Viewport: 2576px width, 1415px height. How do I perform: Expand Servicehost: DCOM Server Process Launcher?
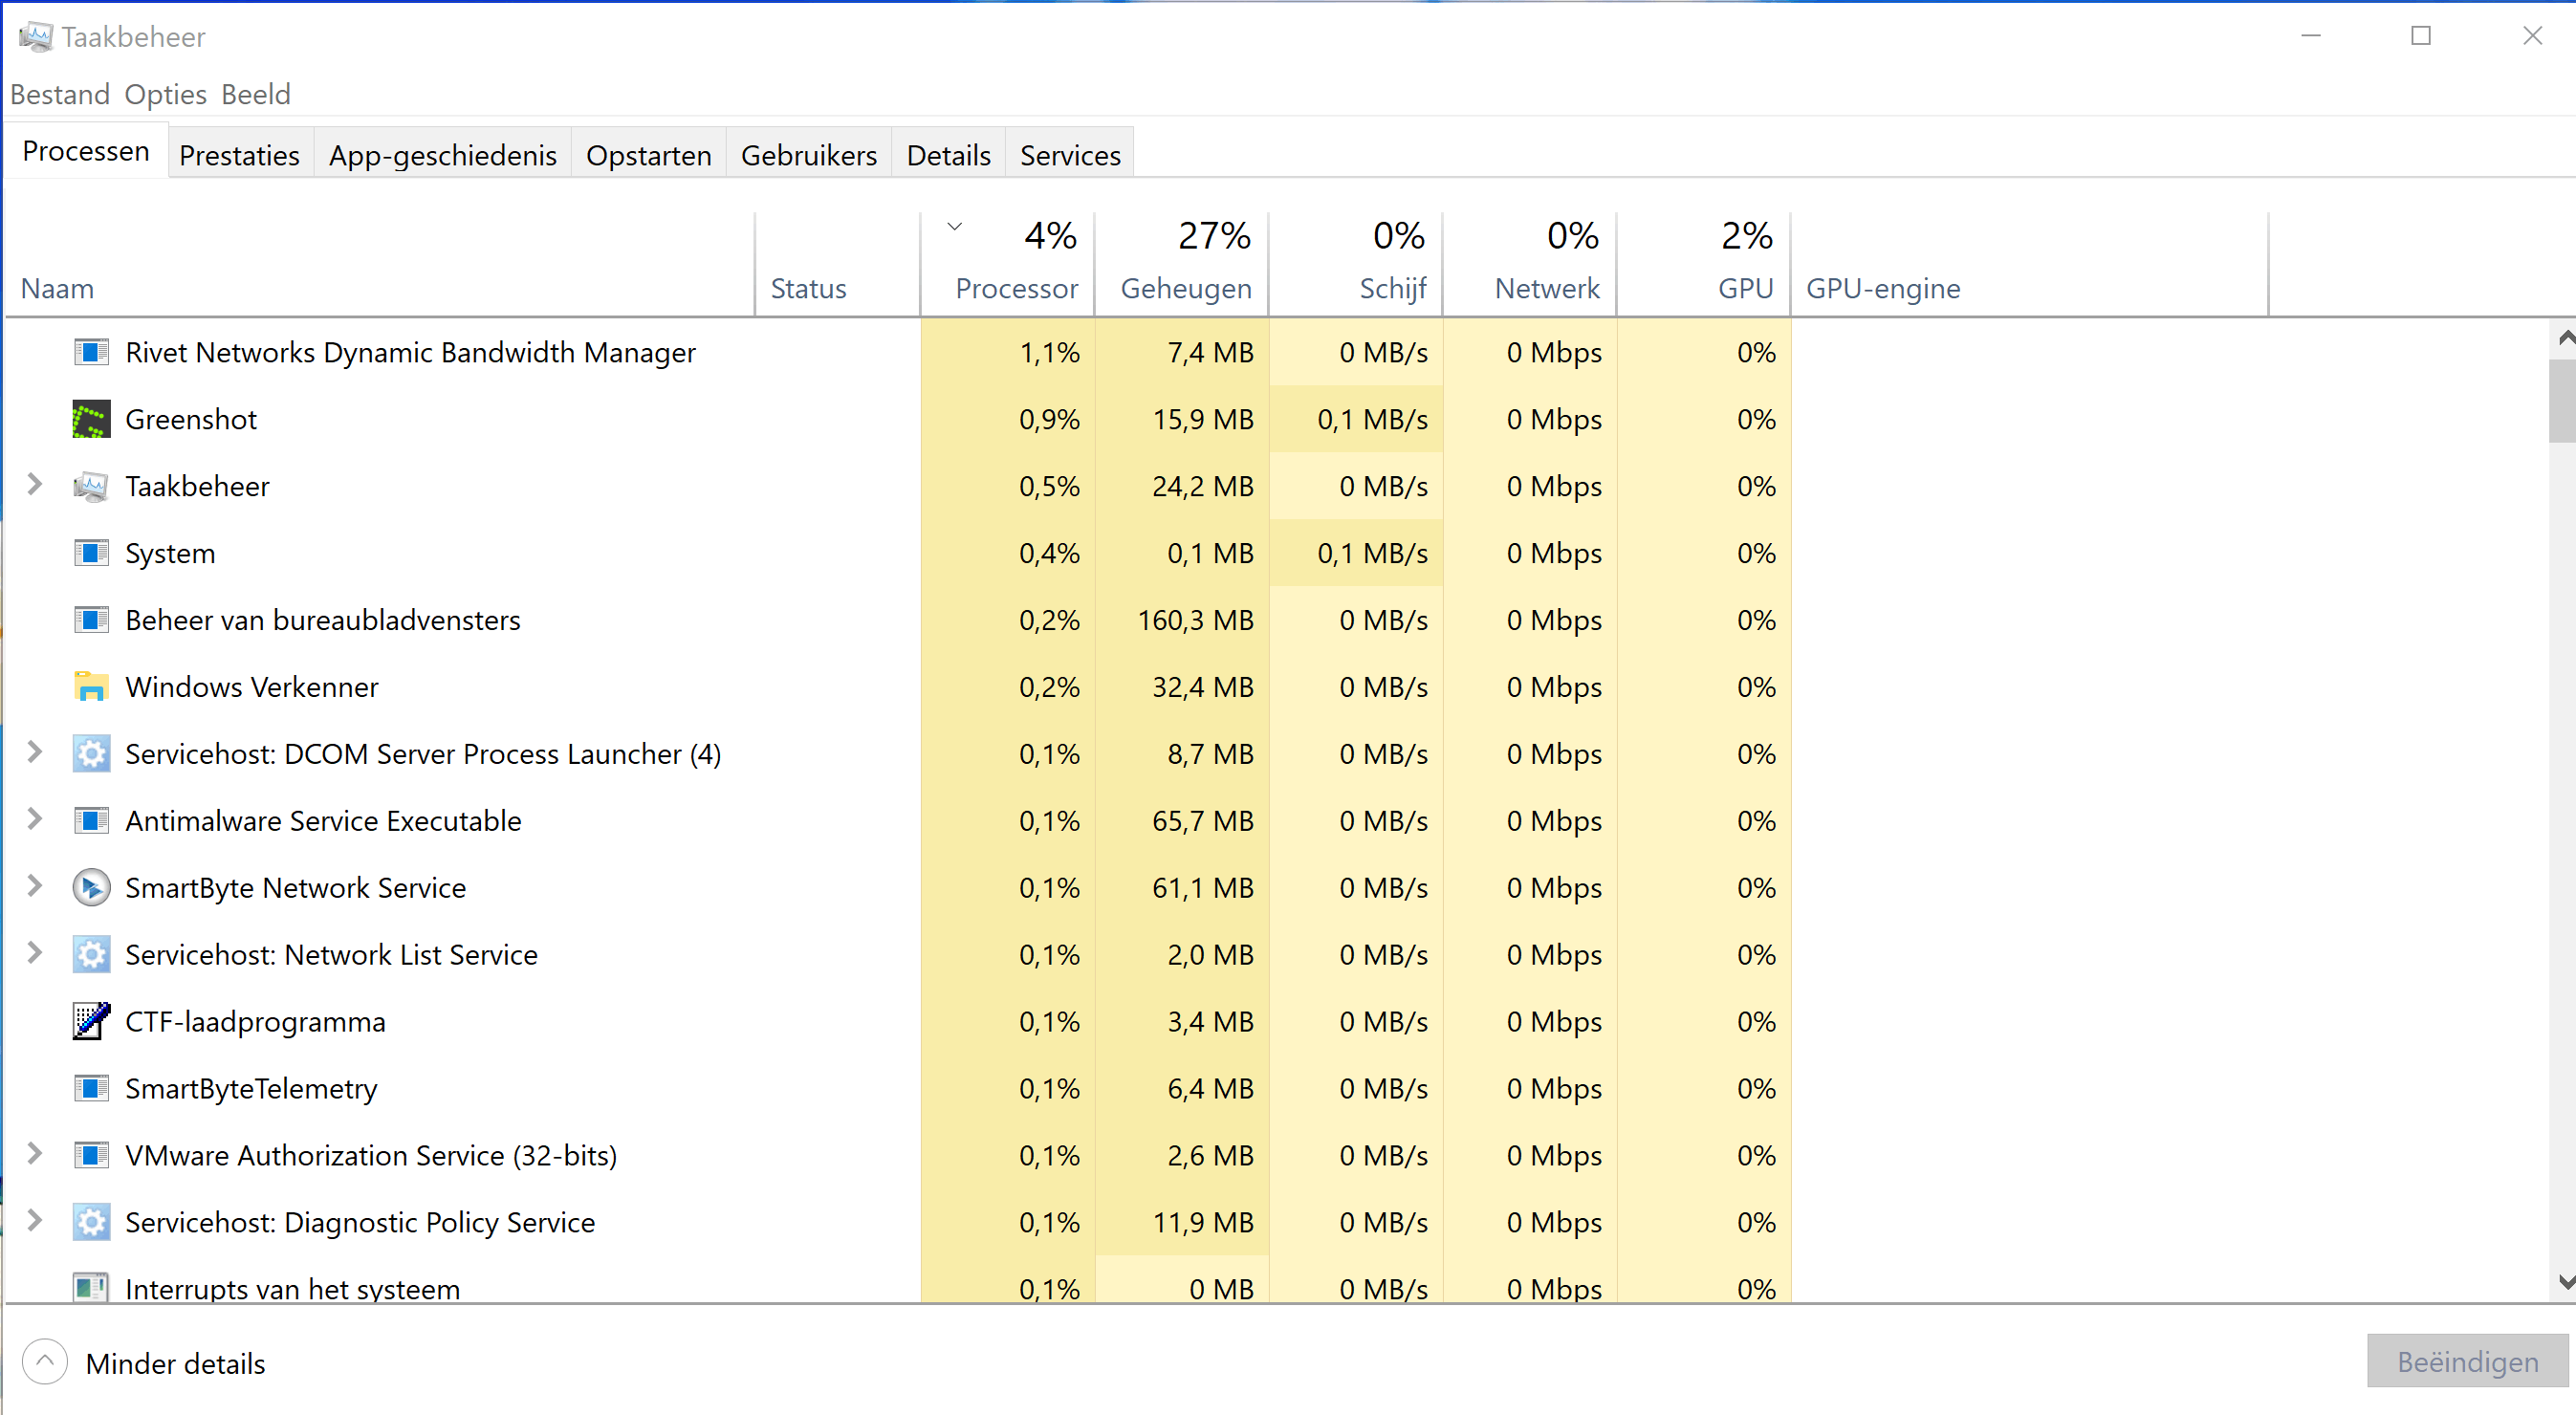(35, 752)
